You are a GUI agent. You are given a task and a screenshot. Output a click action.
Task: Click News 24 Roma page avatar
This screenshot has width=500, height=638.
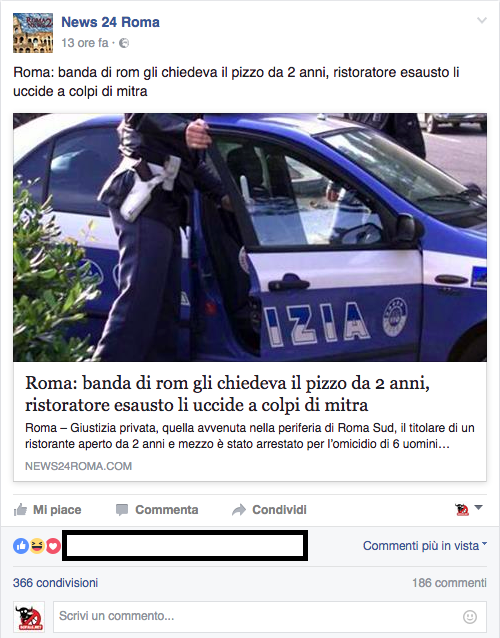(x=33, y=33)
